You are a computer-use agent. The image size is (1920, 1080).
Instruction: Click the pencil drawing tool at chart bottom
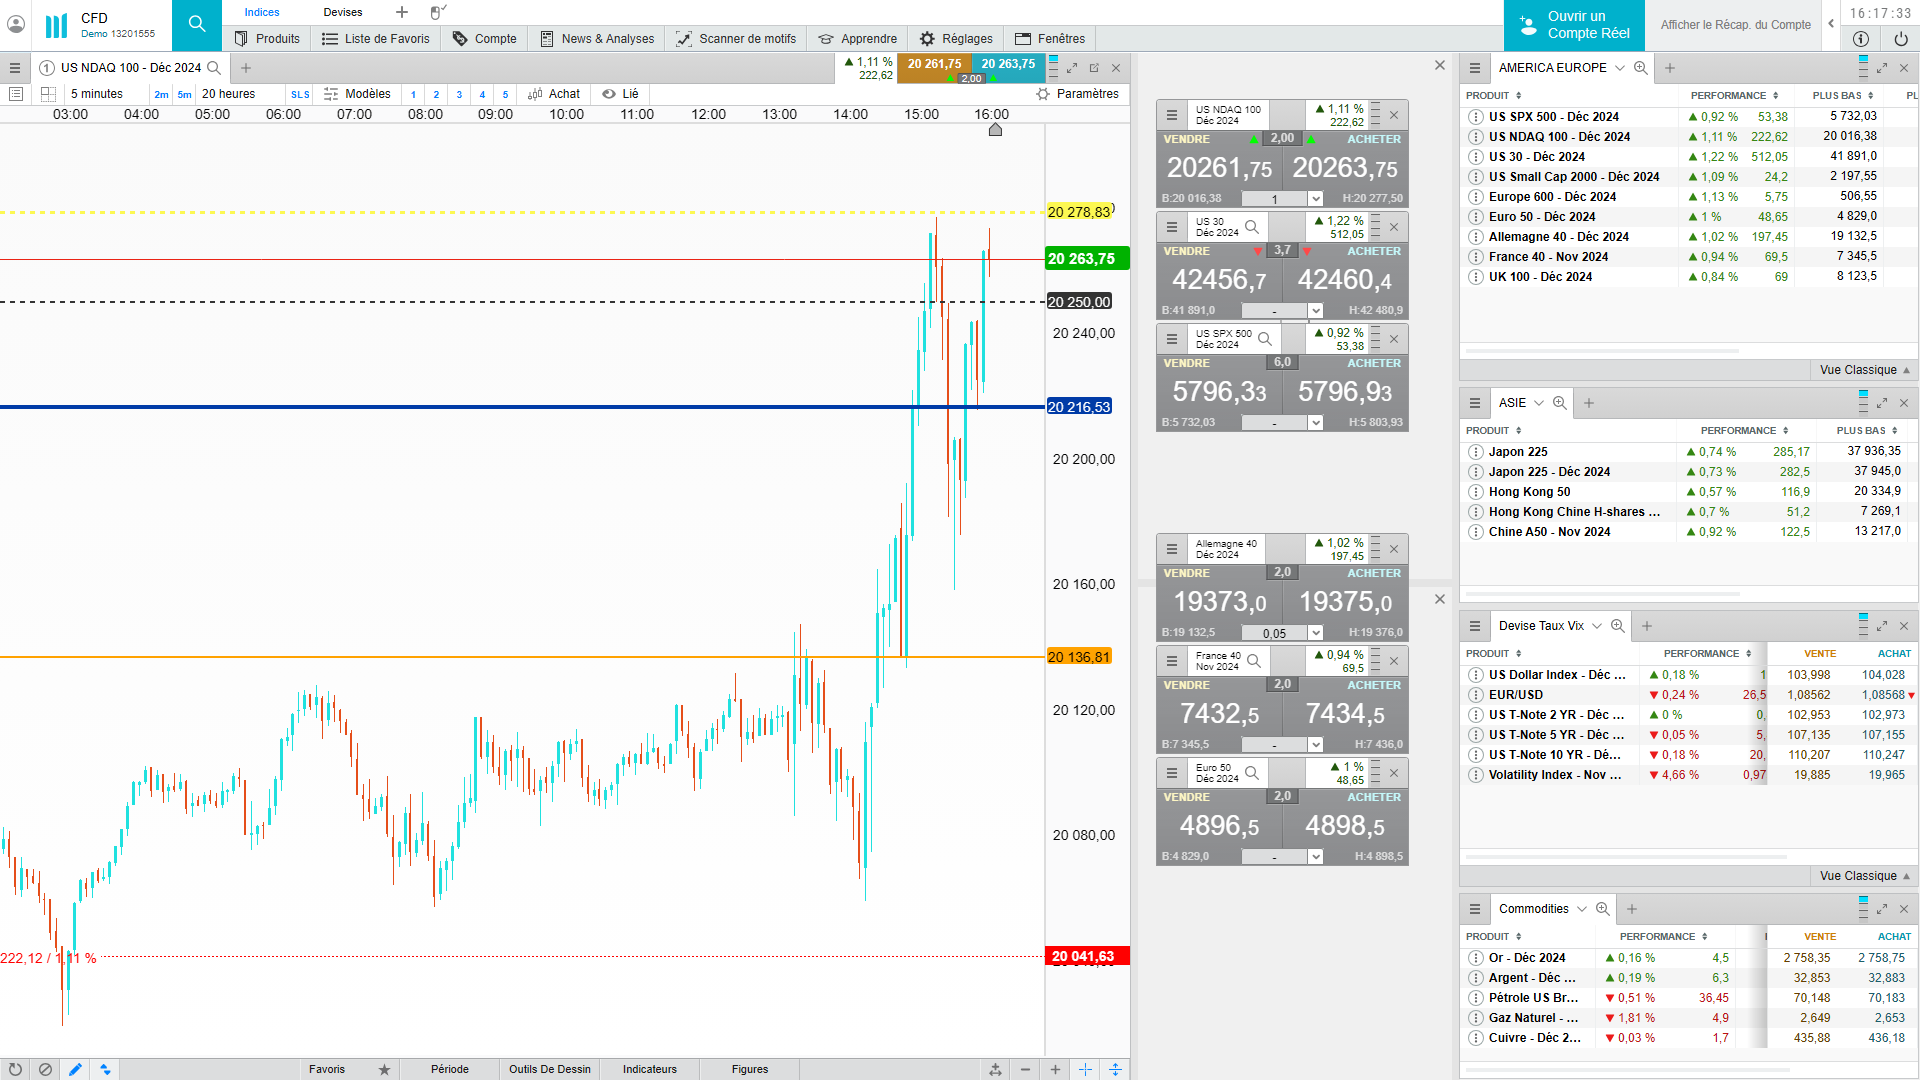75,1069
